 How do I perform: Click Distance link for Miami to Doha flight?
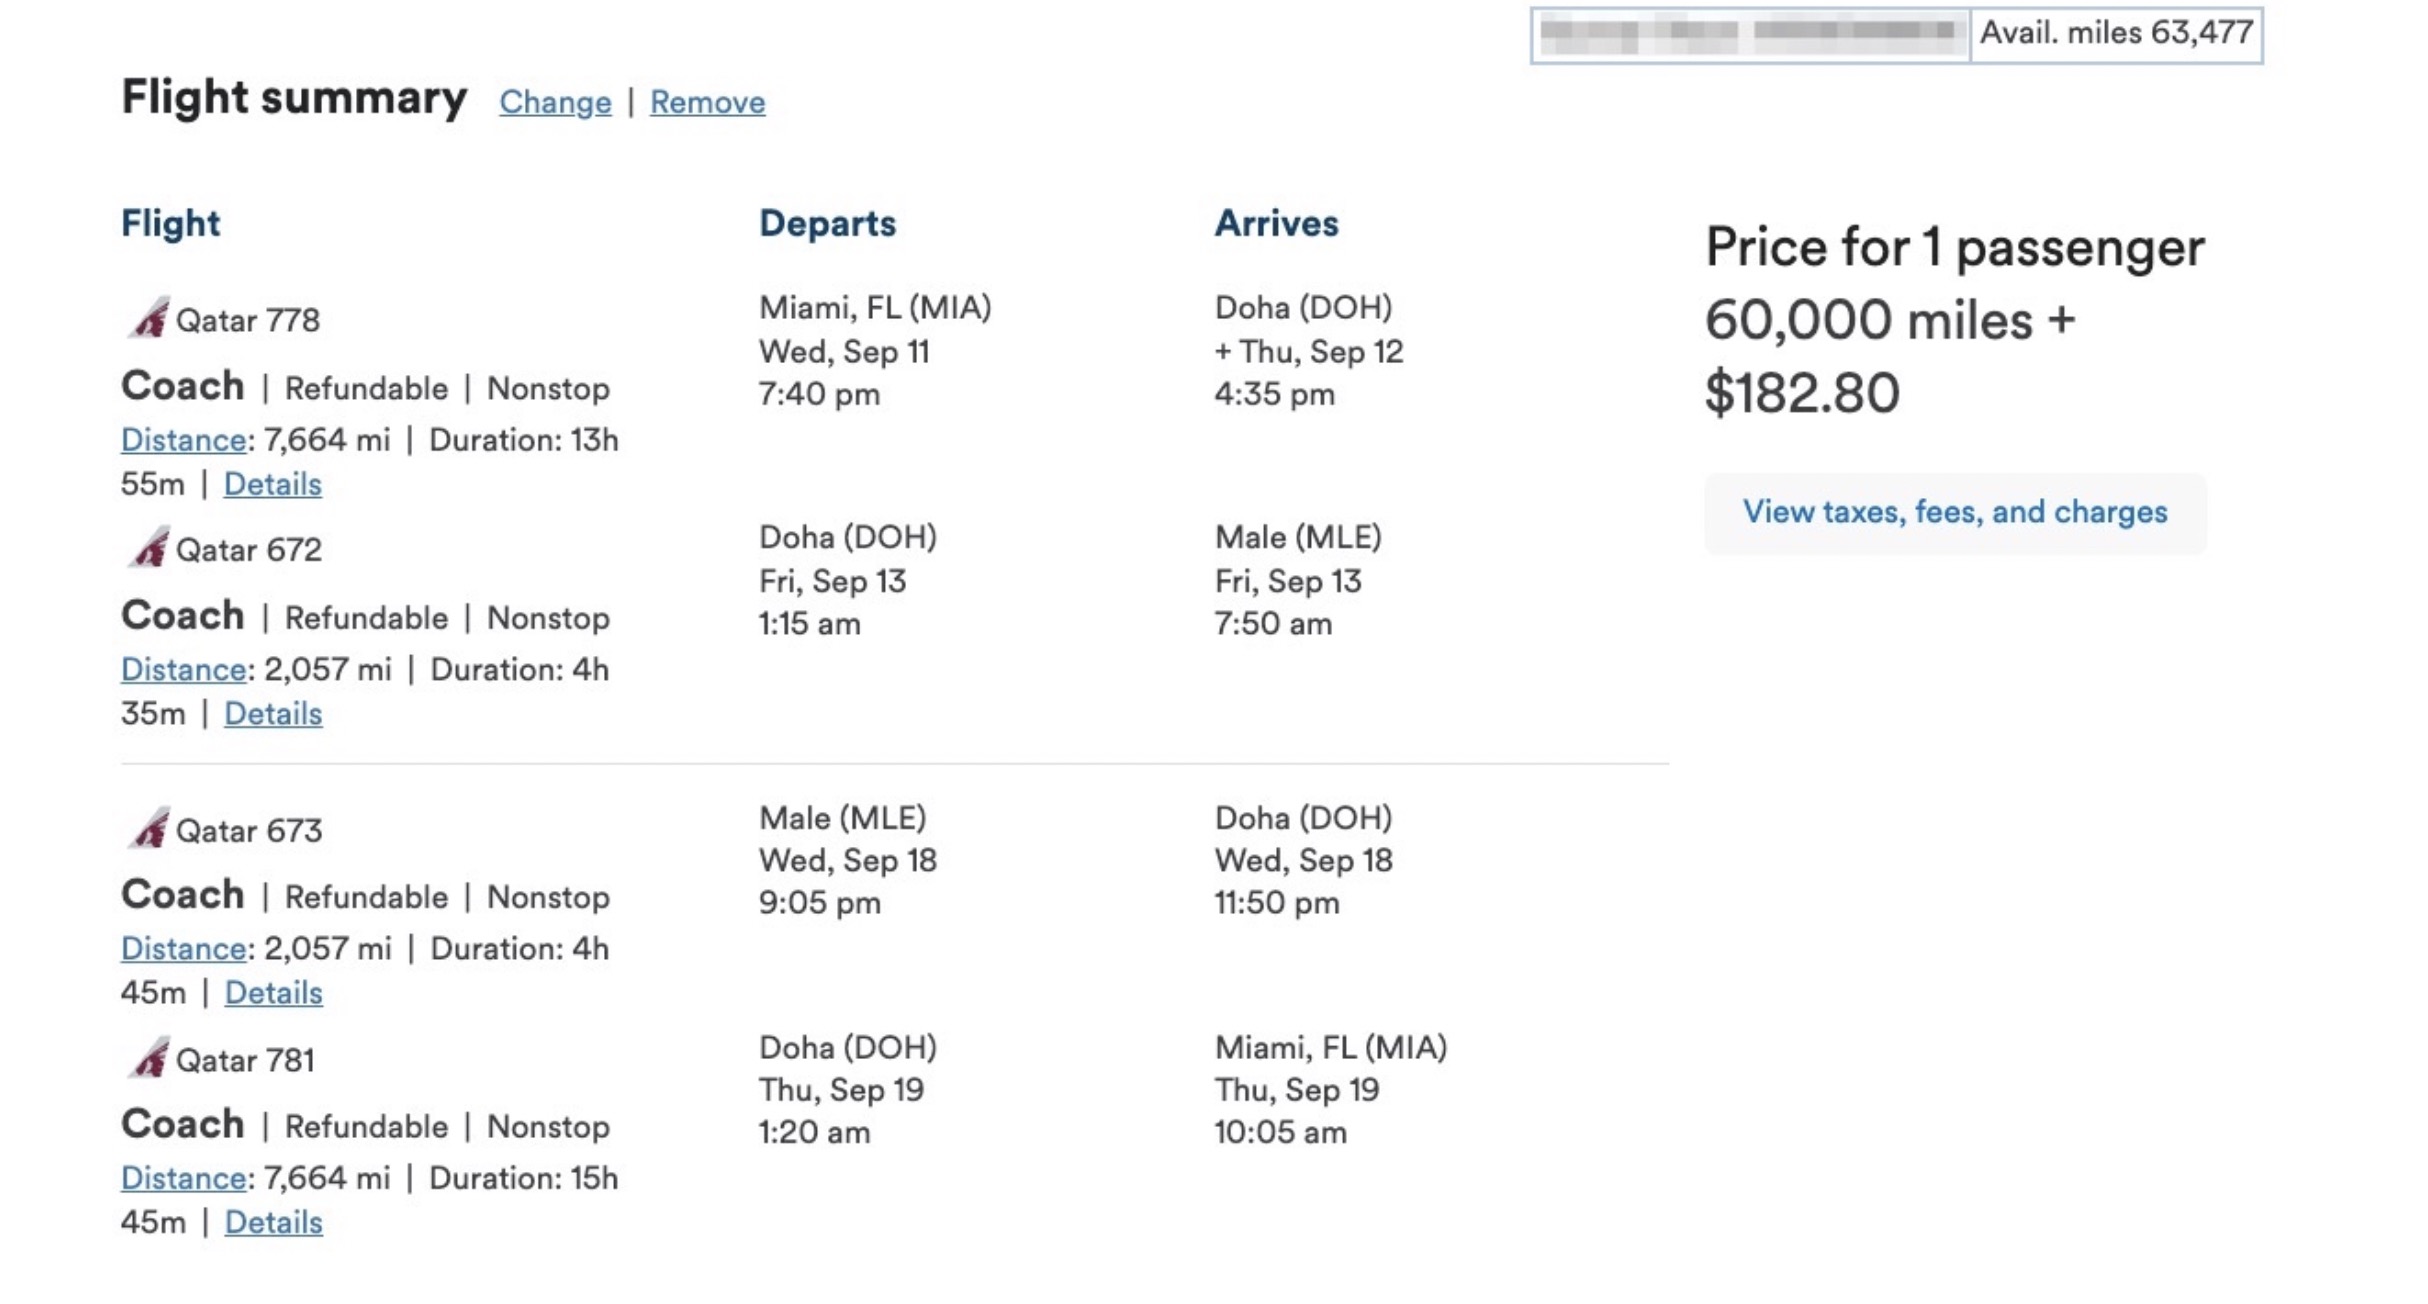[184, 440]
